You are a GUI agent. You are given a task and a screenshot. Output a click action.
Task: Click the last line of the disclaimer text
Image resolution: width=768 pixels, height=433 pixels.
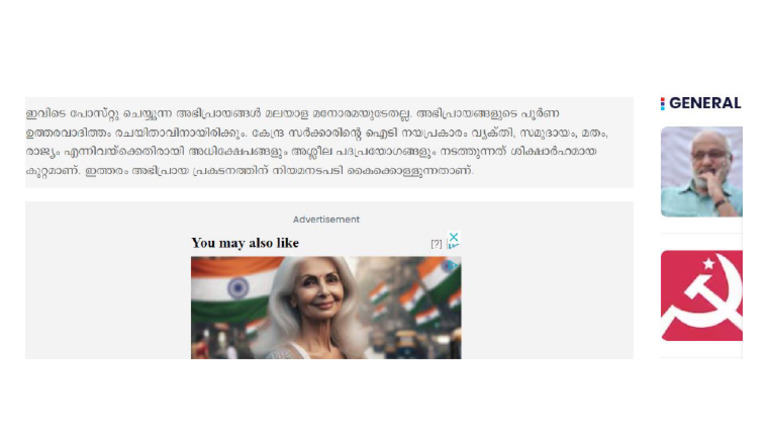click(x=250, y=171)
